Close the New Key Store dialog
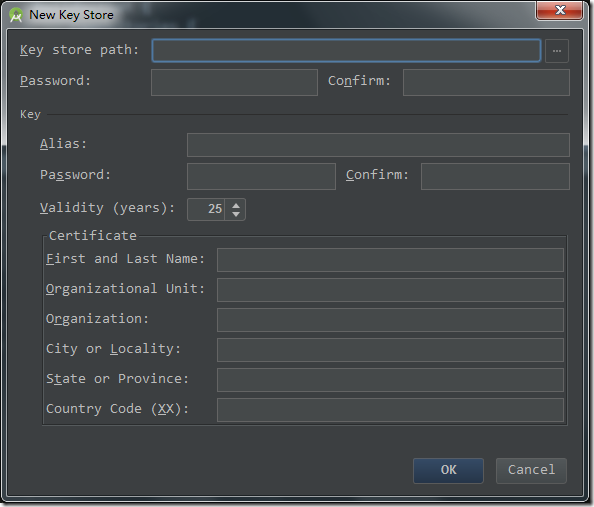Screen dimensions: 594x507 (560, 10)
